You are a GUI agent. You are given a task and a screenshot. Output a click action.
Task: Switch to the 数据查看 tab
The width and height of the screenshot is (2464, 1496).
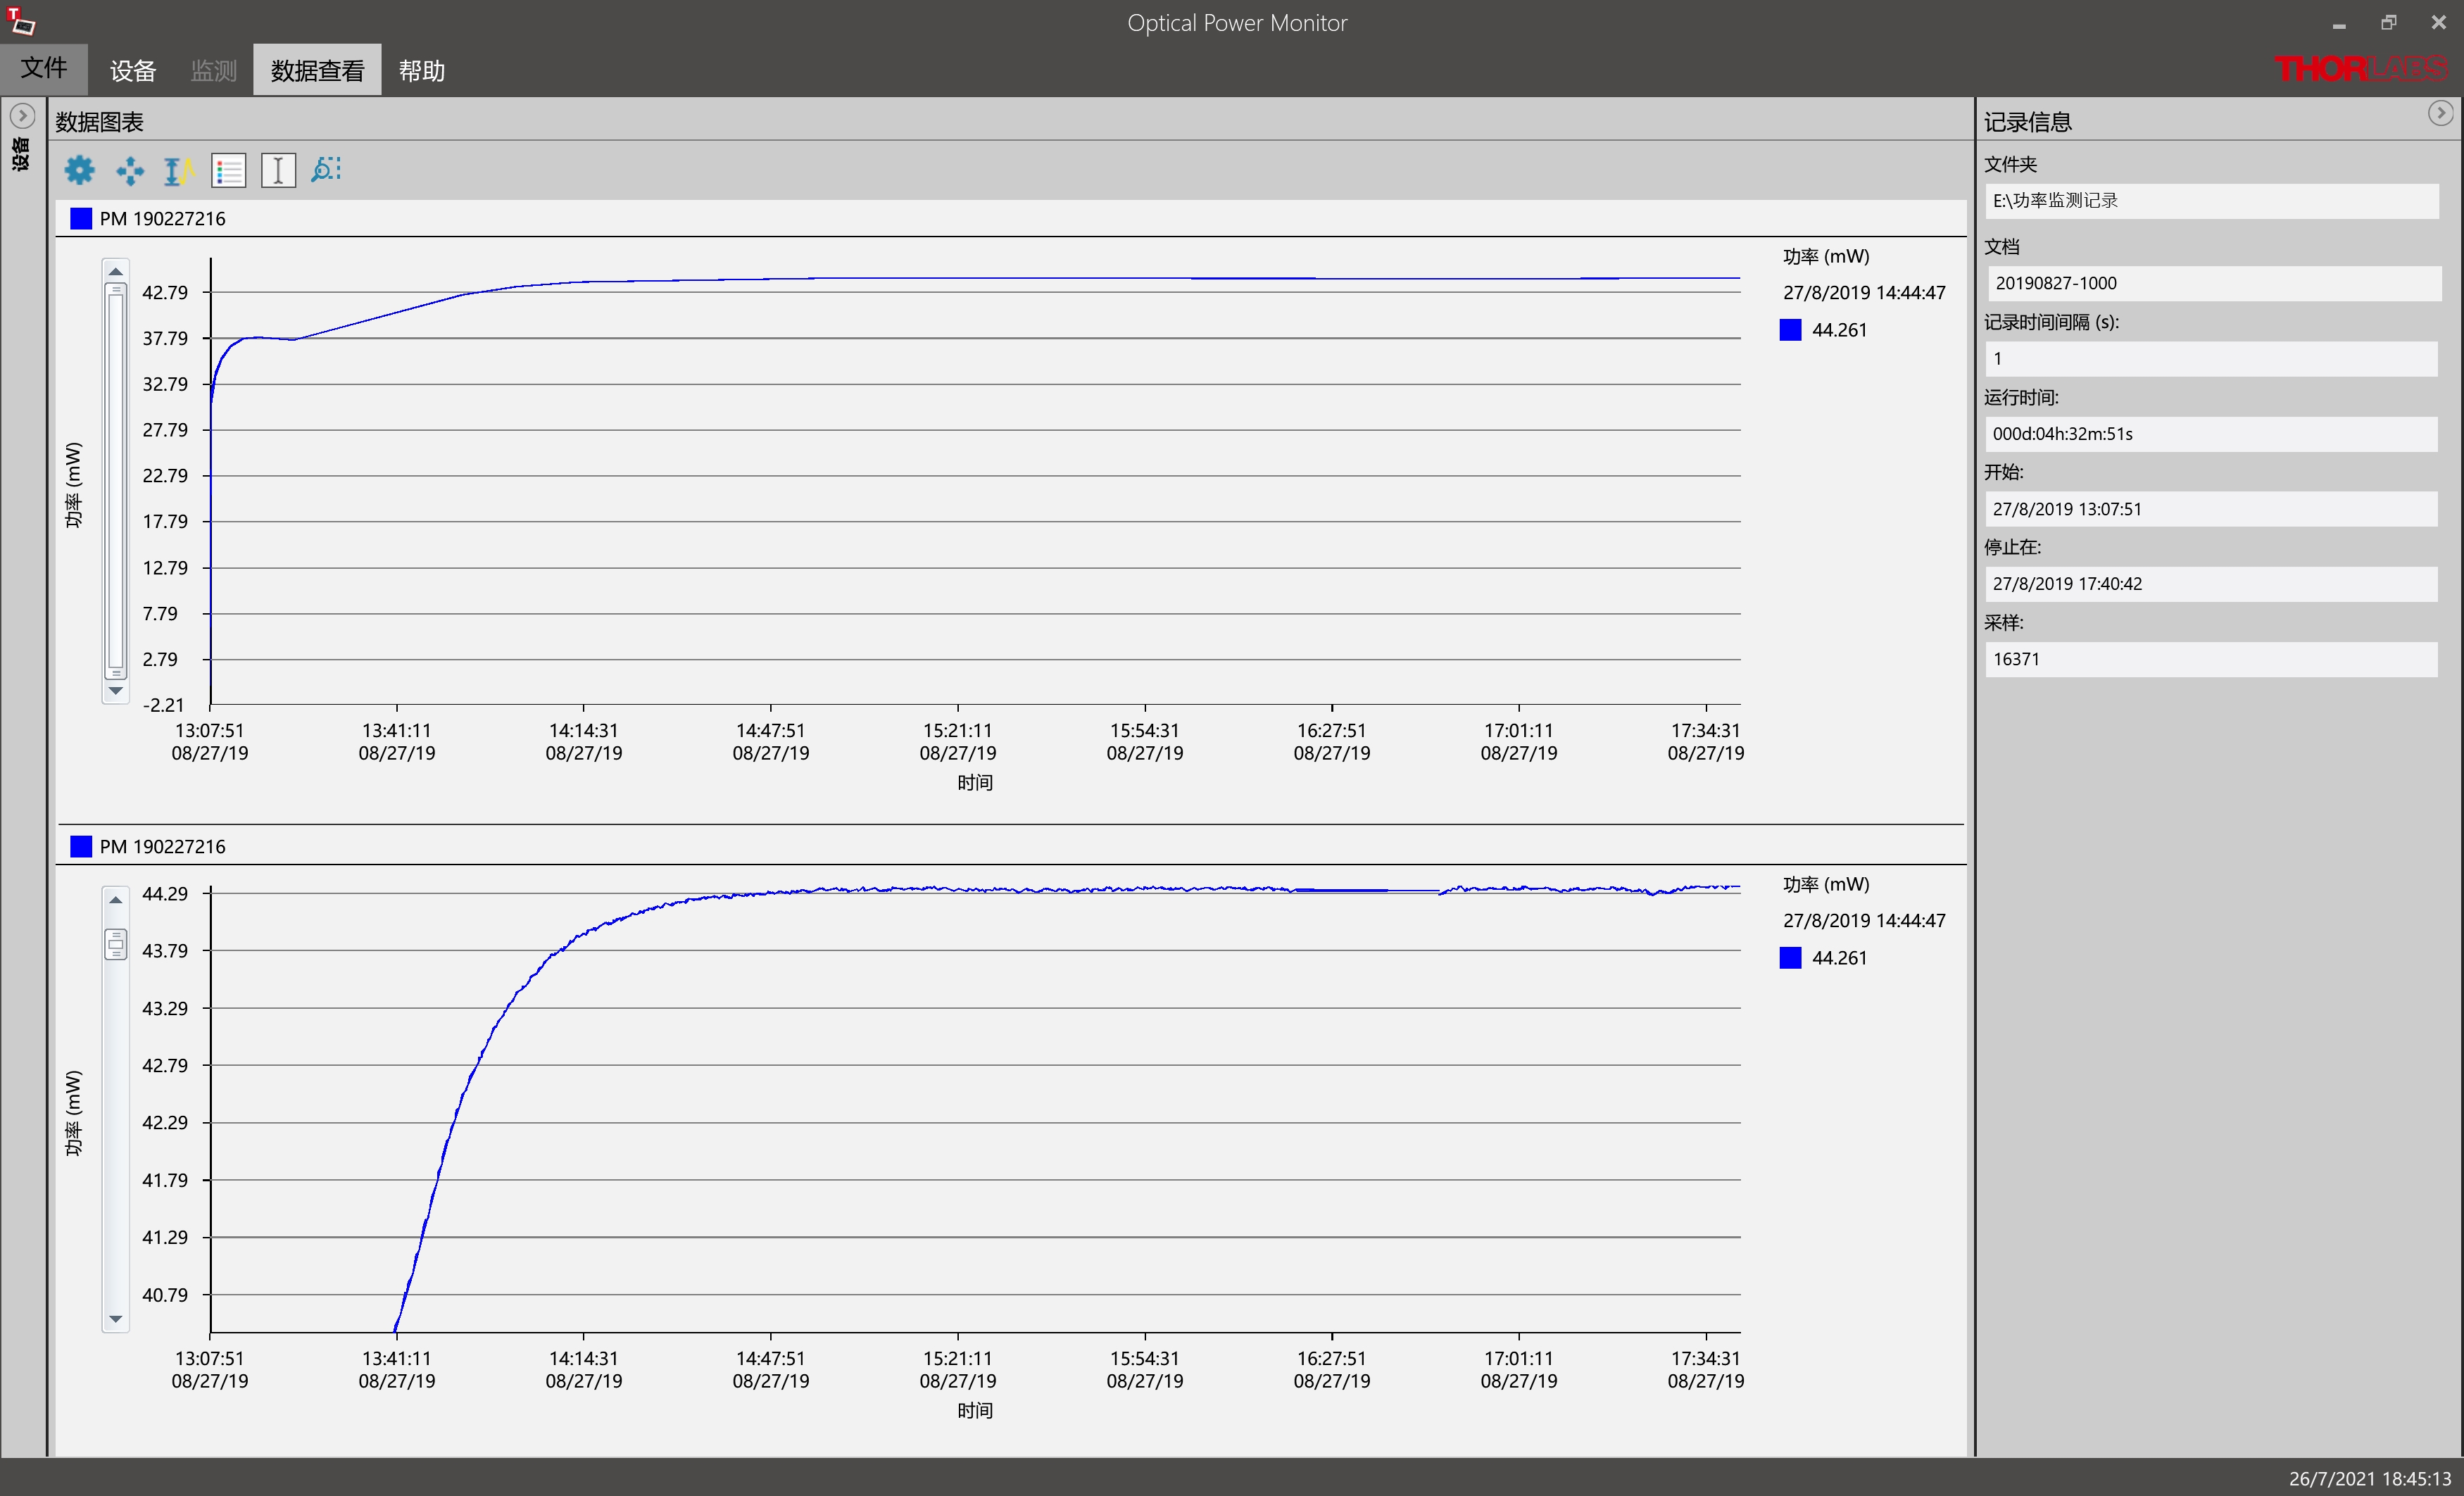pyautogui.click(x=317, y=70)
